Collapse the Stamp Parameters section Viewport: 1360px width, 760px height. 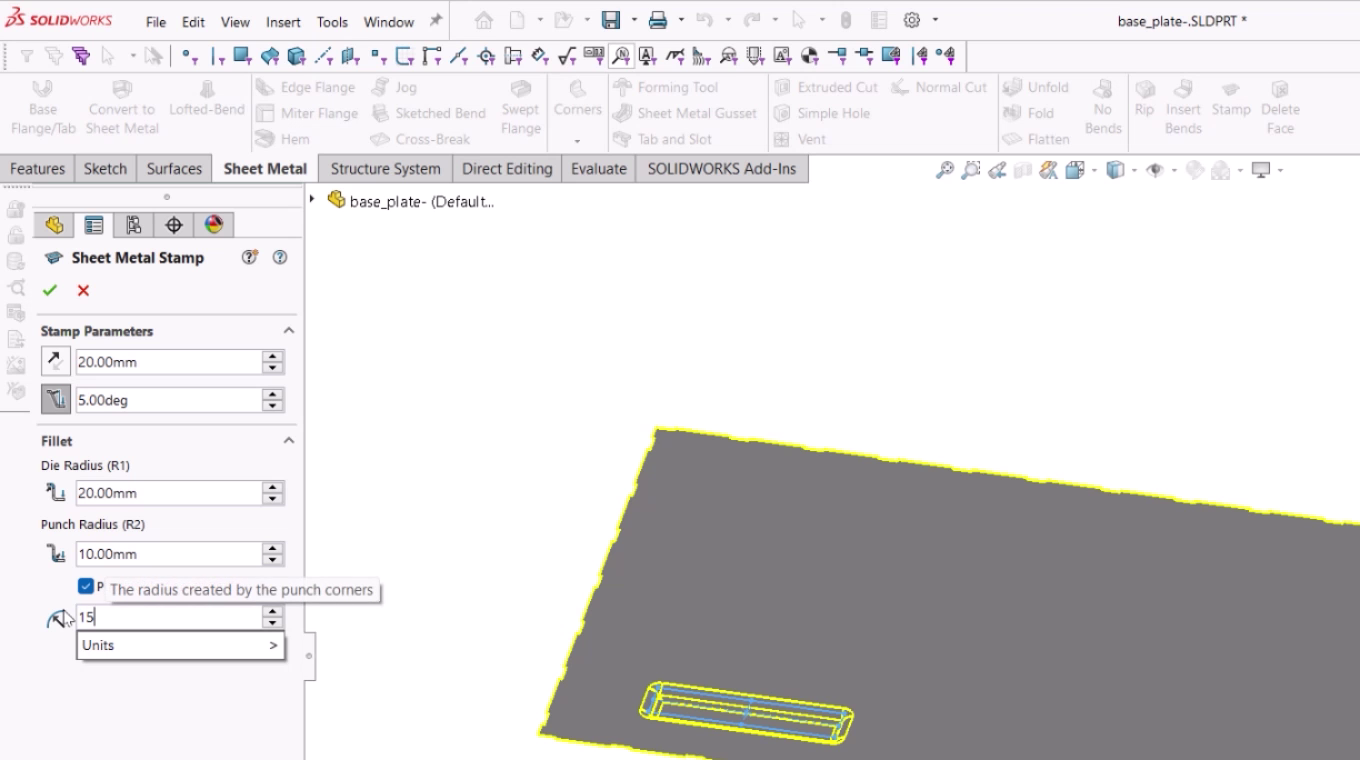(289, 331)
